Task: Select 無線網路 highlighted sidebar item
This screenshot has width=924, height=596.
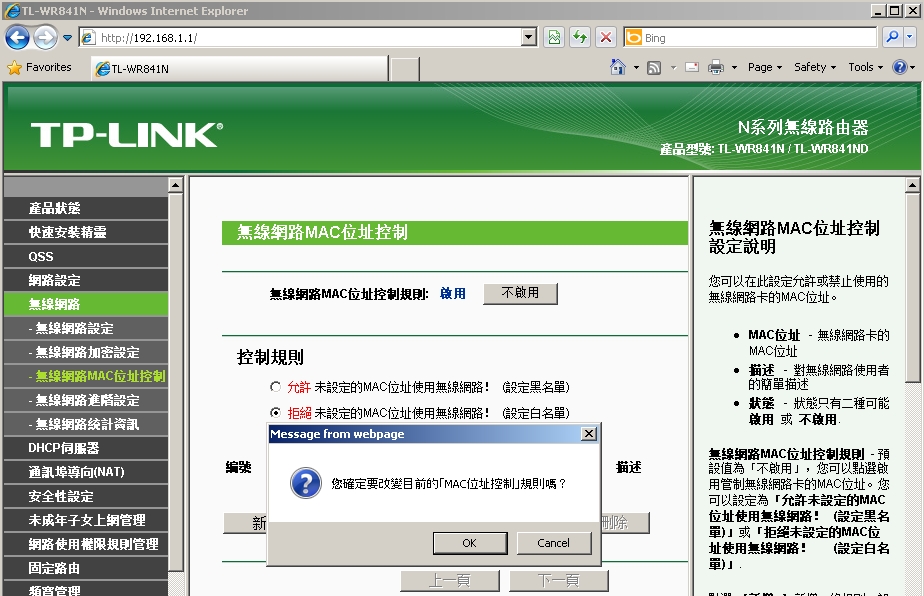Action: coord(85,304)
